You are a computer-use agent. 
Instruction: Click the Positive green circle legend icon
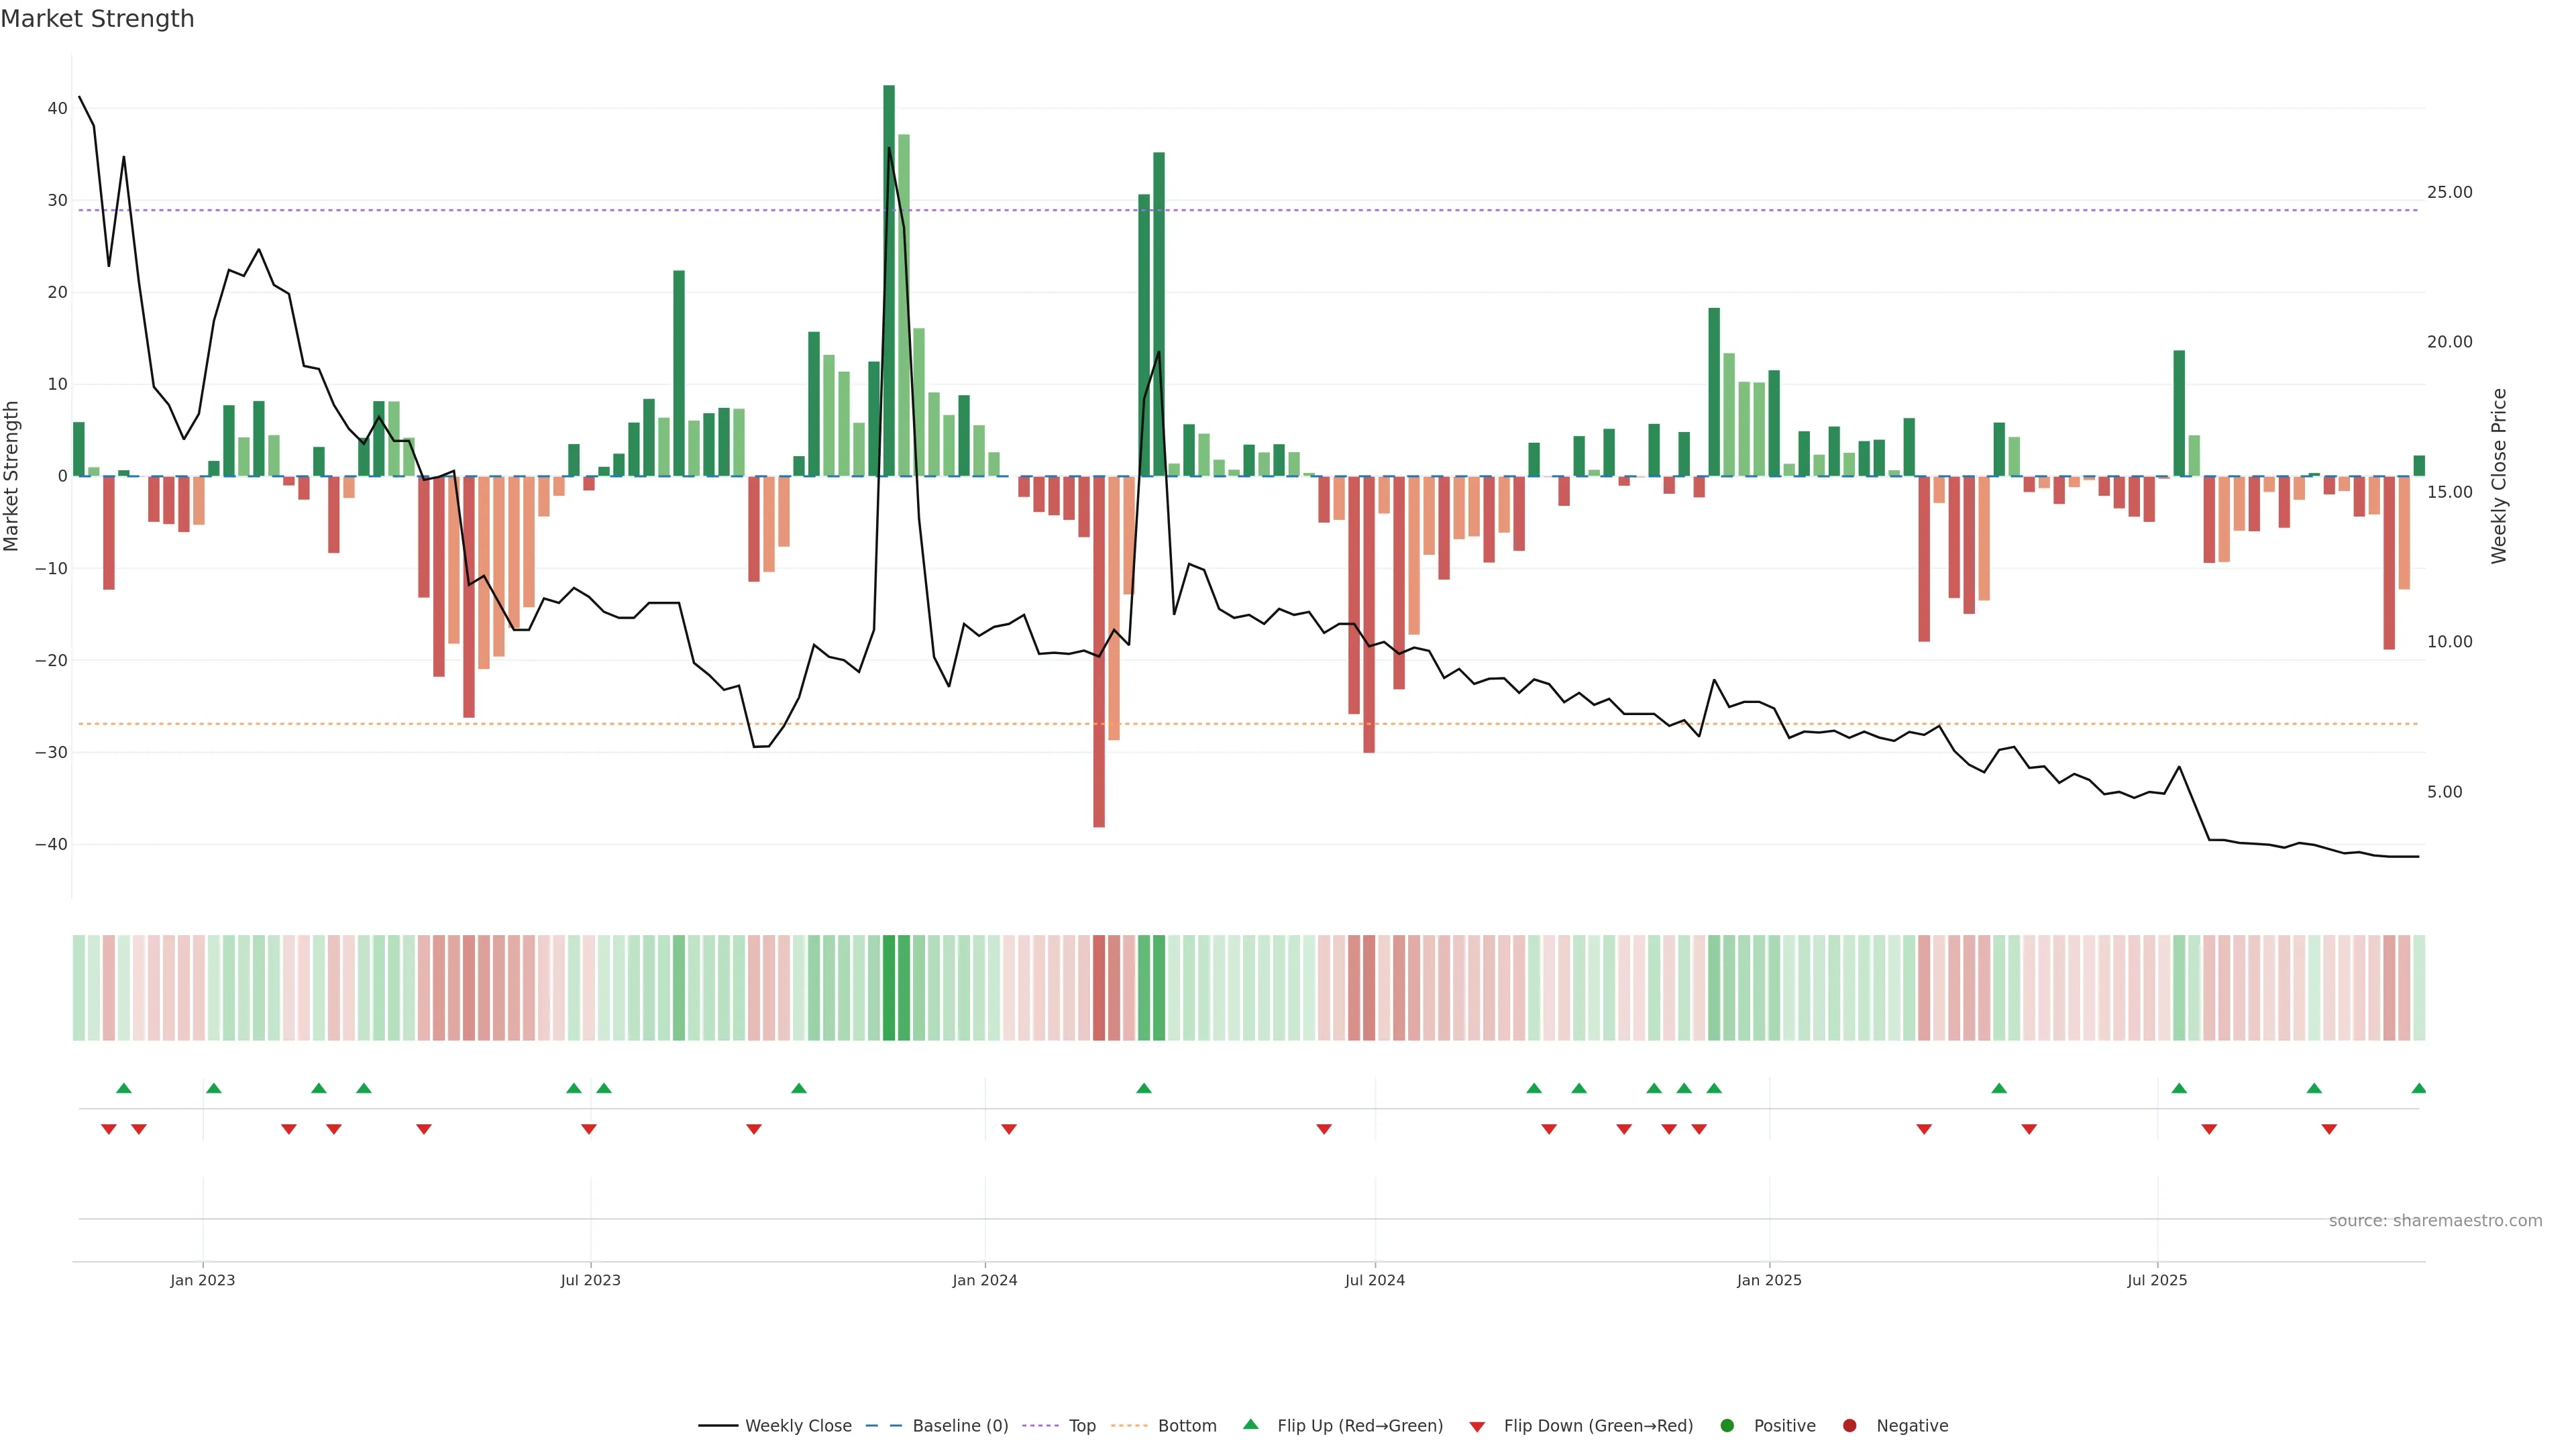coord(1727,1426)
